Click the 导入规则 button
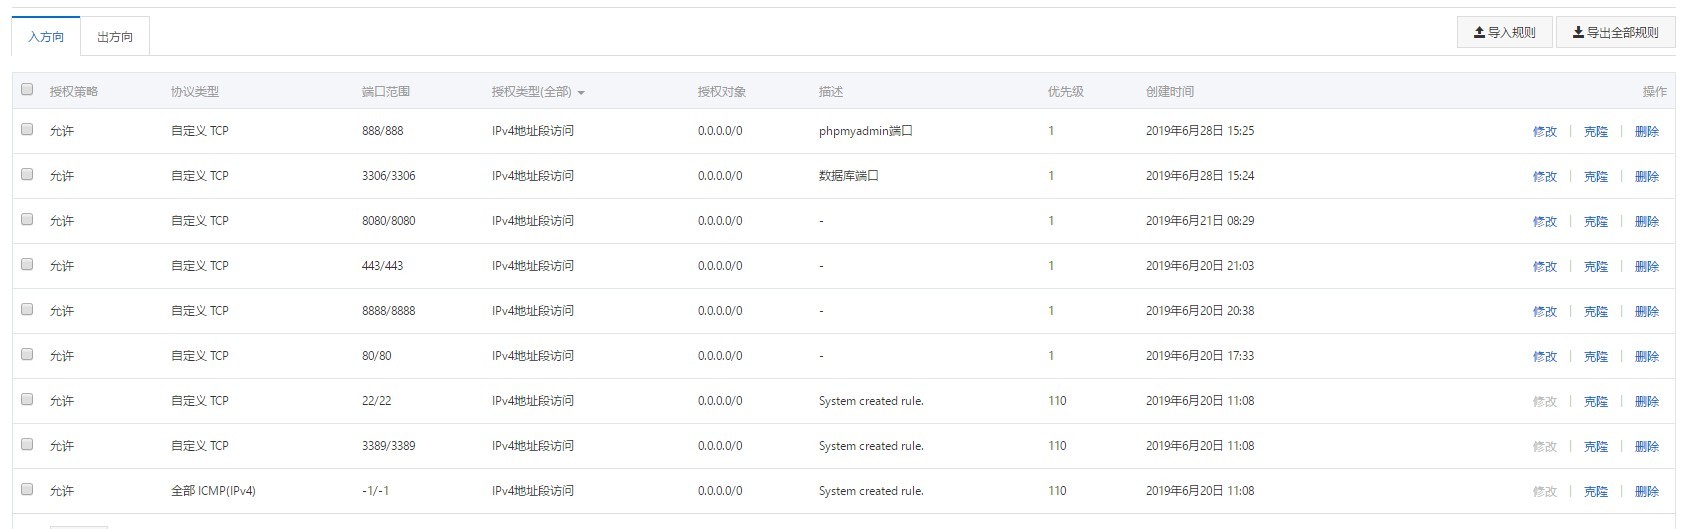The height and width of the screenshot is (529, 1694). 1504,32
